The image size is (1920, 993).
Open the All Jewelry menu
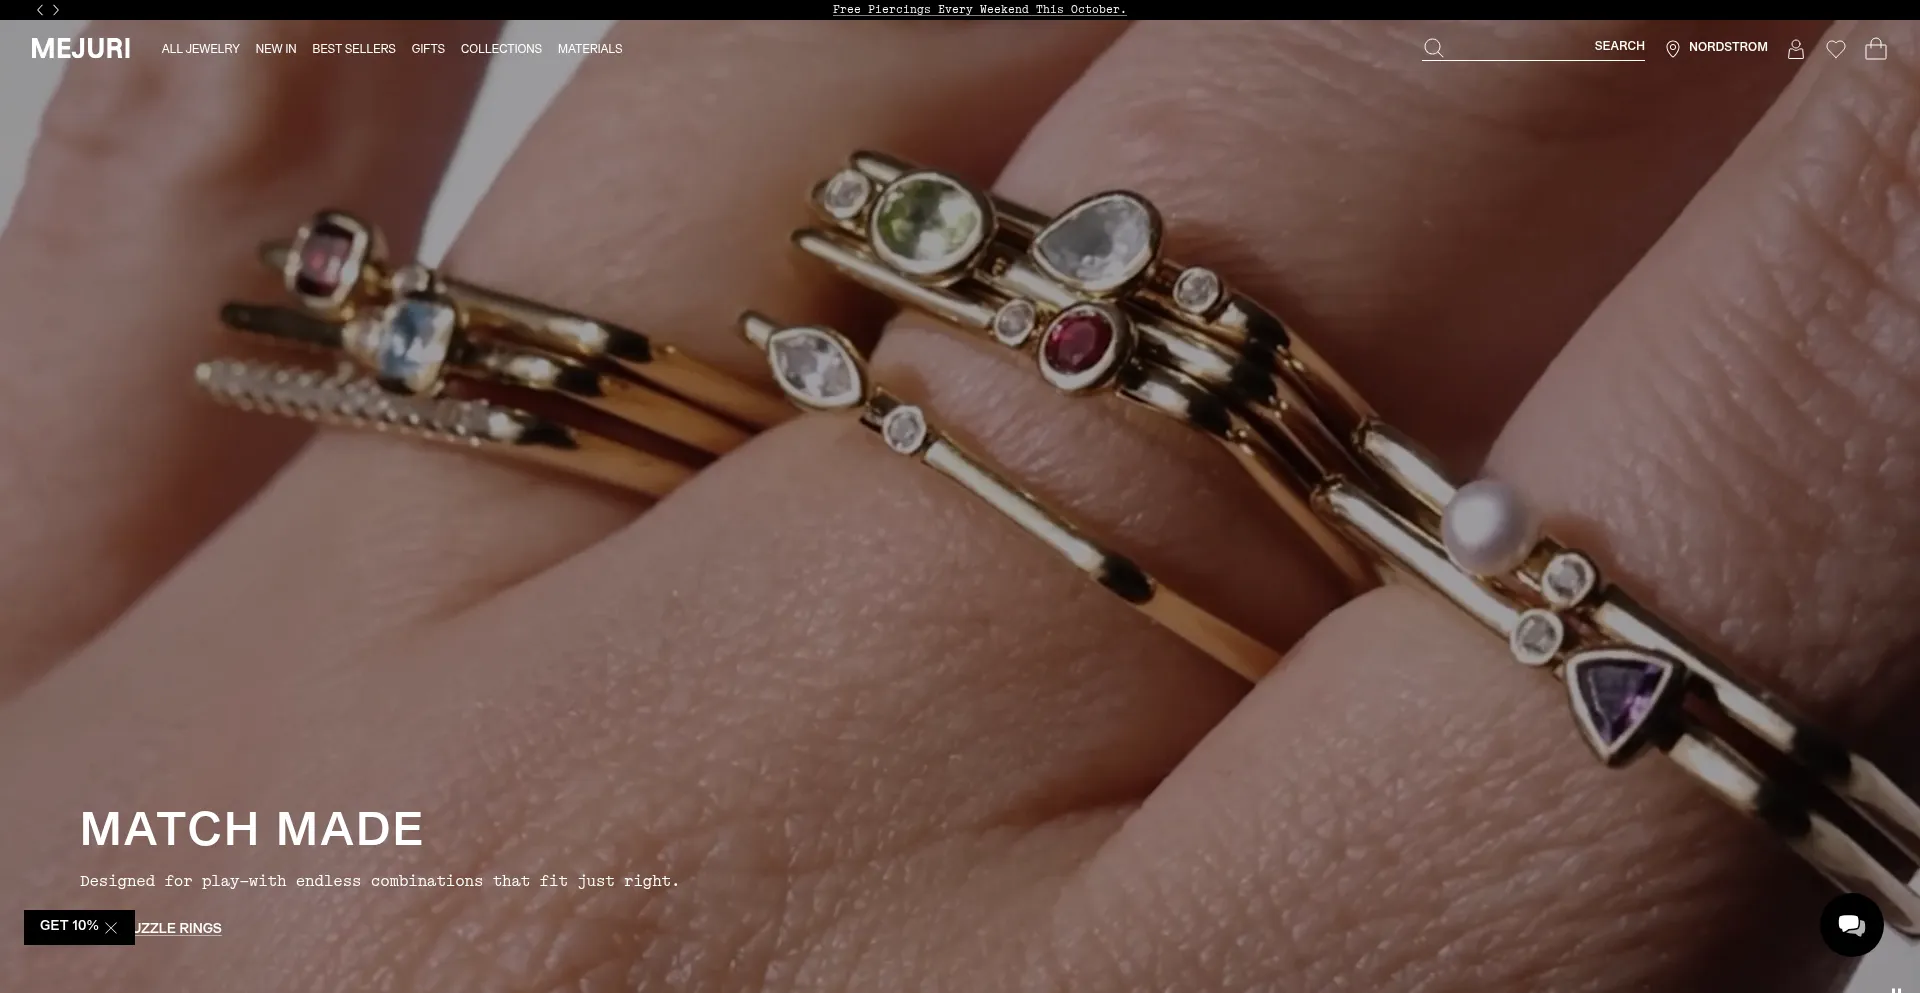coord(200,49)
